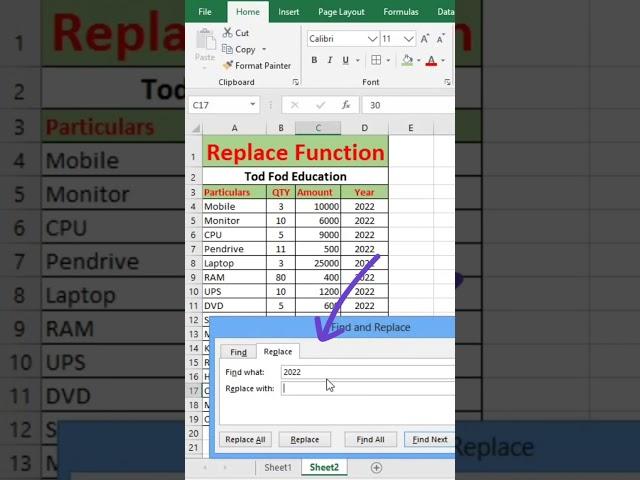Click the Replace Function title cell
640x480 pixels.
point(295,152)
